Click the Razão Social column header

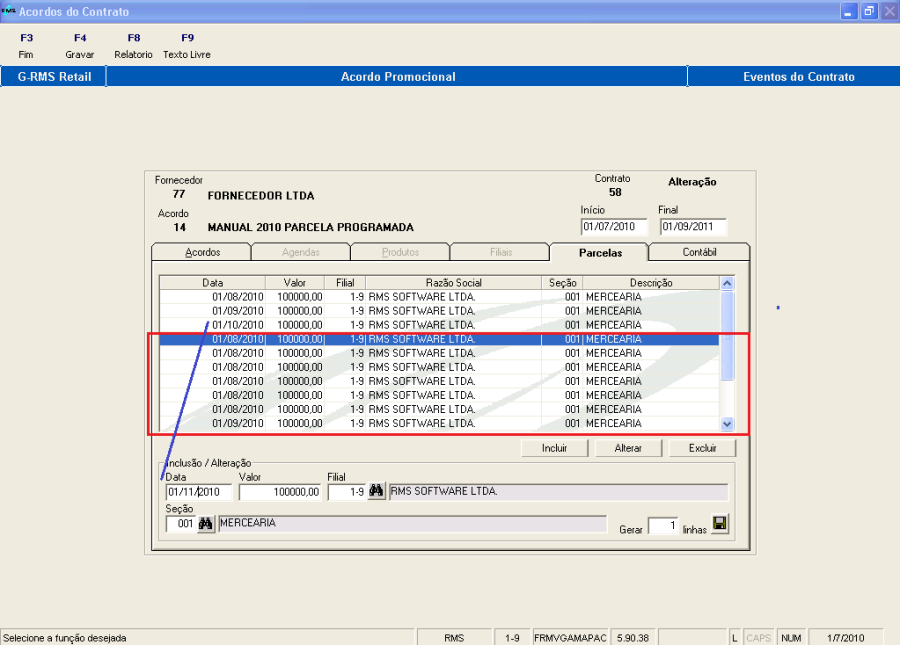(x=453, y=283)
